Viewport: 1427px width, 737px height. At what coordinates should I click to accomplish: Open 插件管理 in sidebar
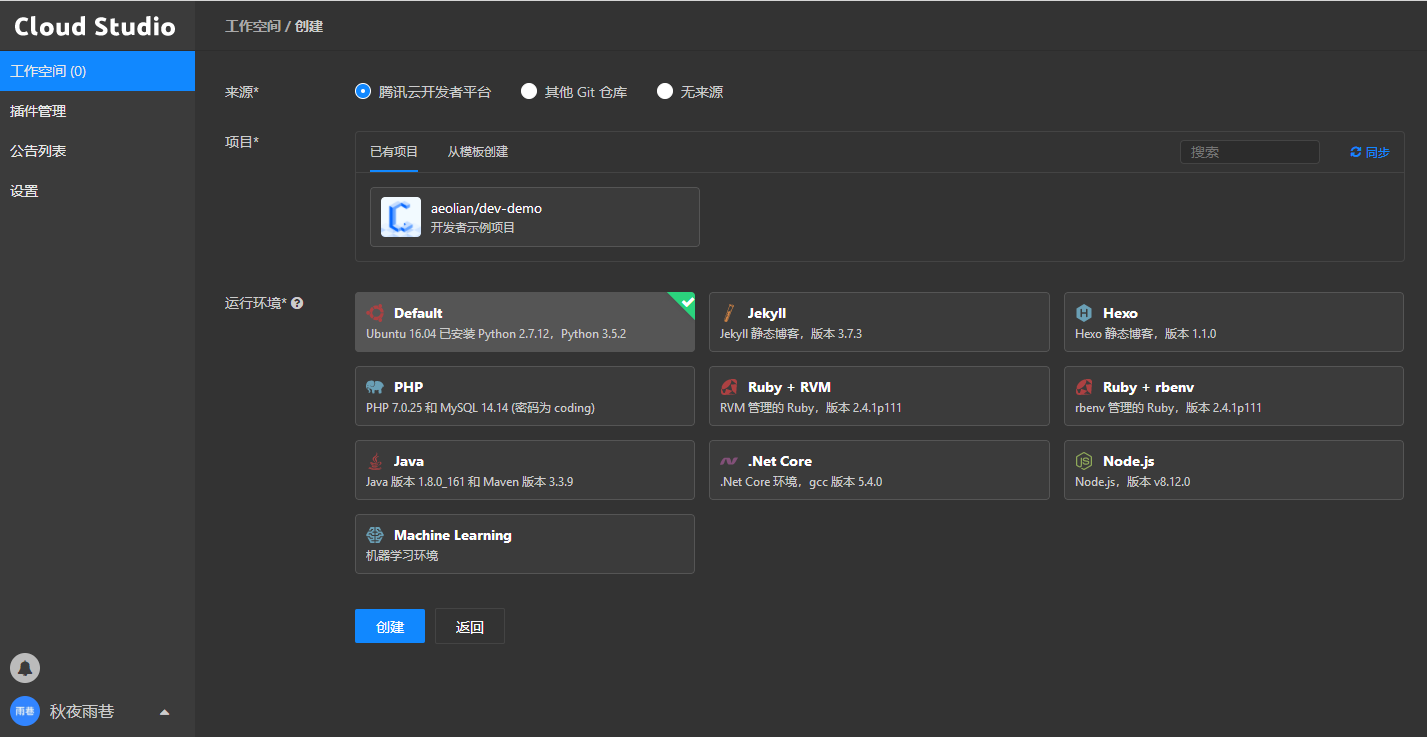(x=97, y=111)
